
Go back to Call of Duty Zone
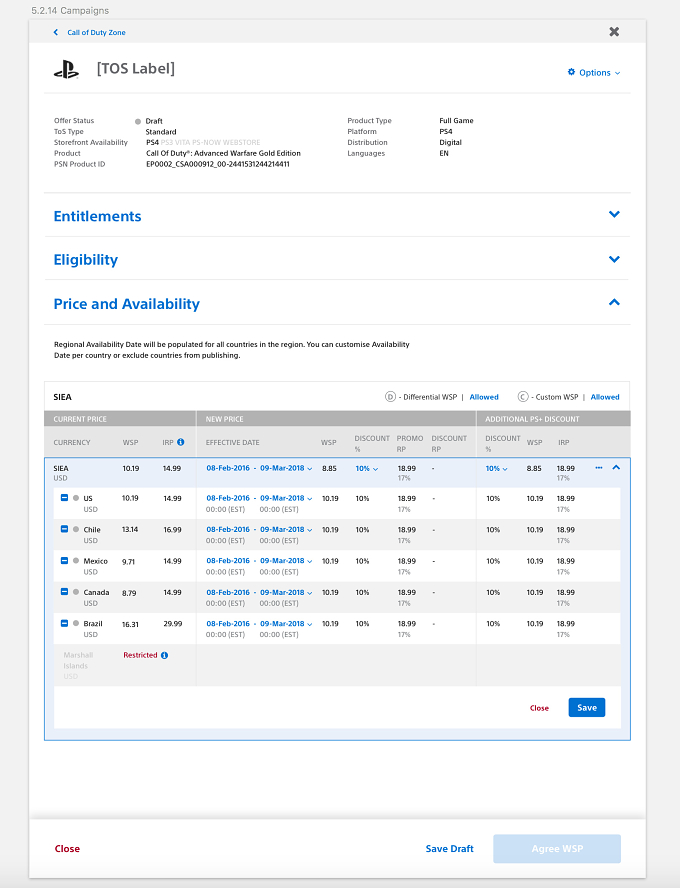(96, 32)
